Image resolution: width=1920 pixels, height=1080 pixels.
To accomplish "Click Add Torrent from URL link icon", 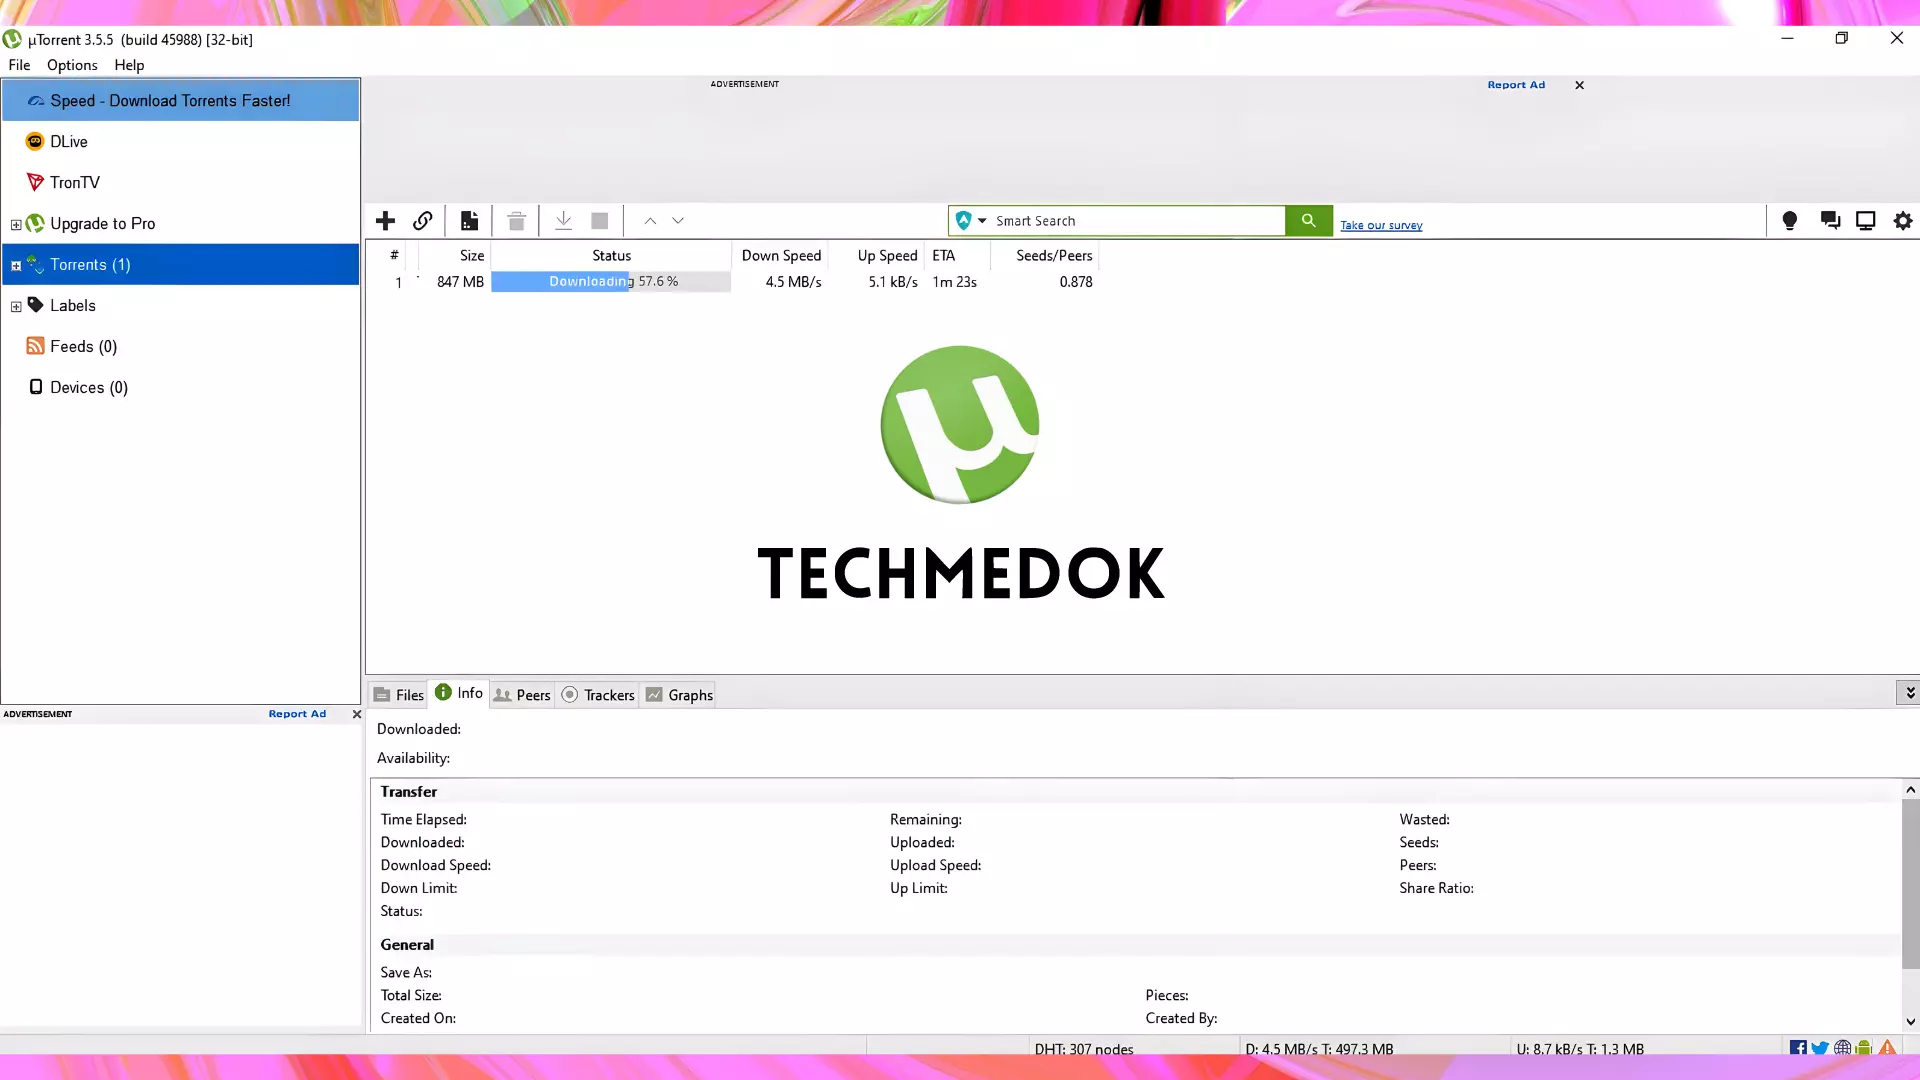I will 423,221.
